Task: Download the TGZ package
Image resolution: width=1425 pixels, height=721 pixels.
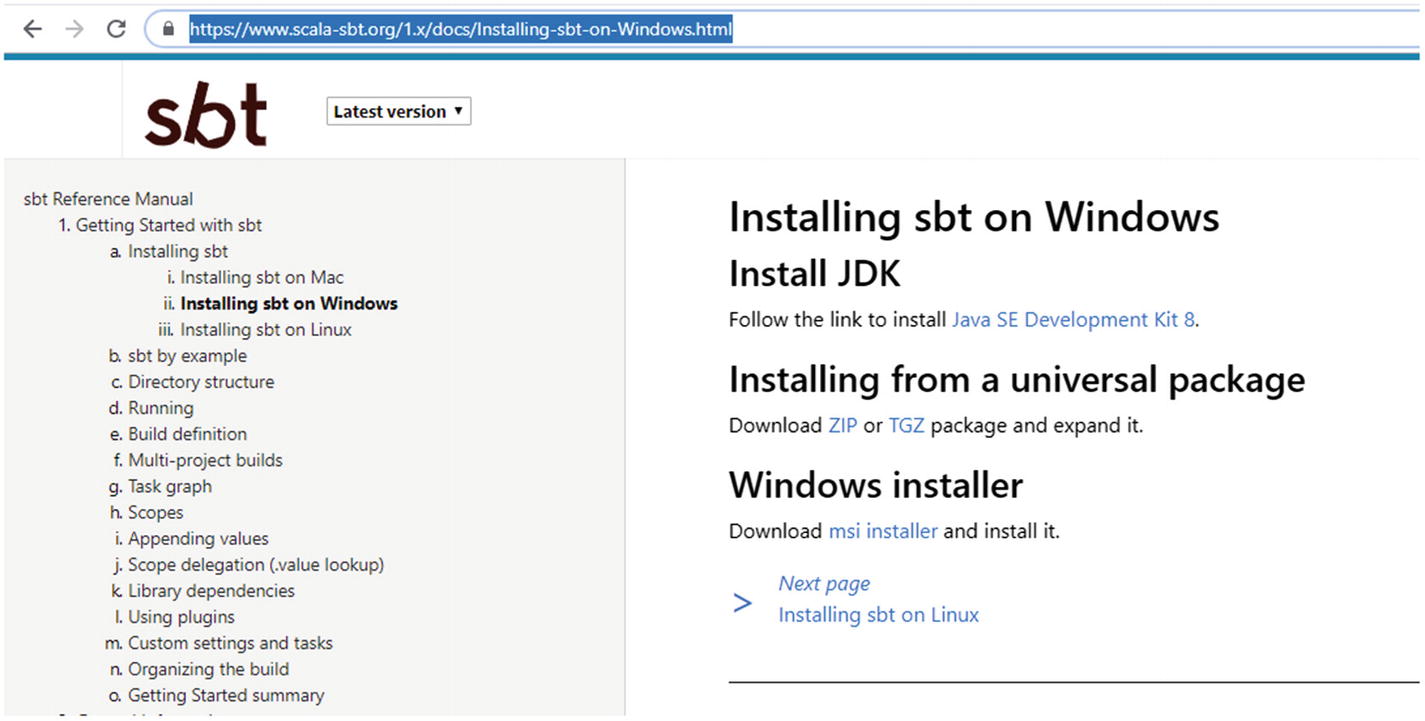Action: coord(906,425)
